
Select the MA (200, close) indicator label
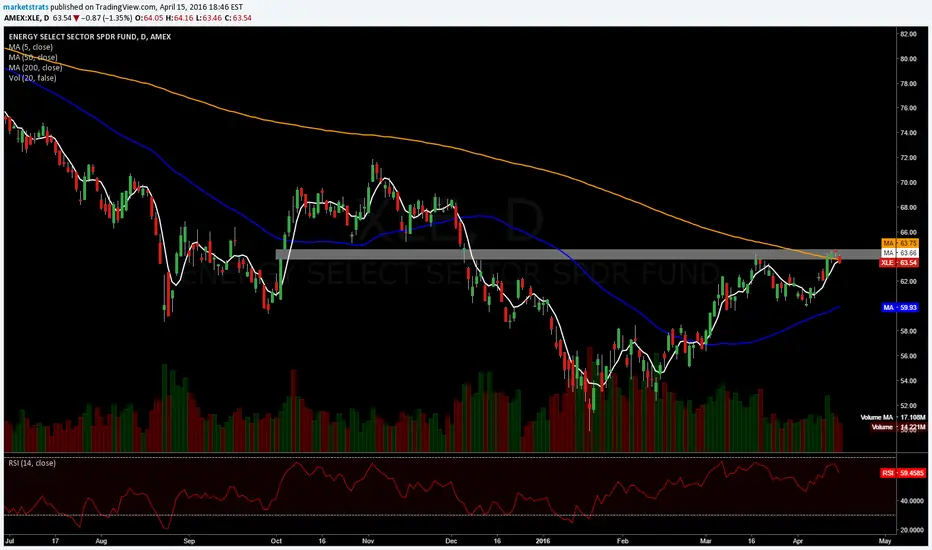click(35, 68)
